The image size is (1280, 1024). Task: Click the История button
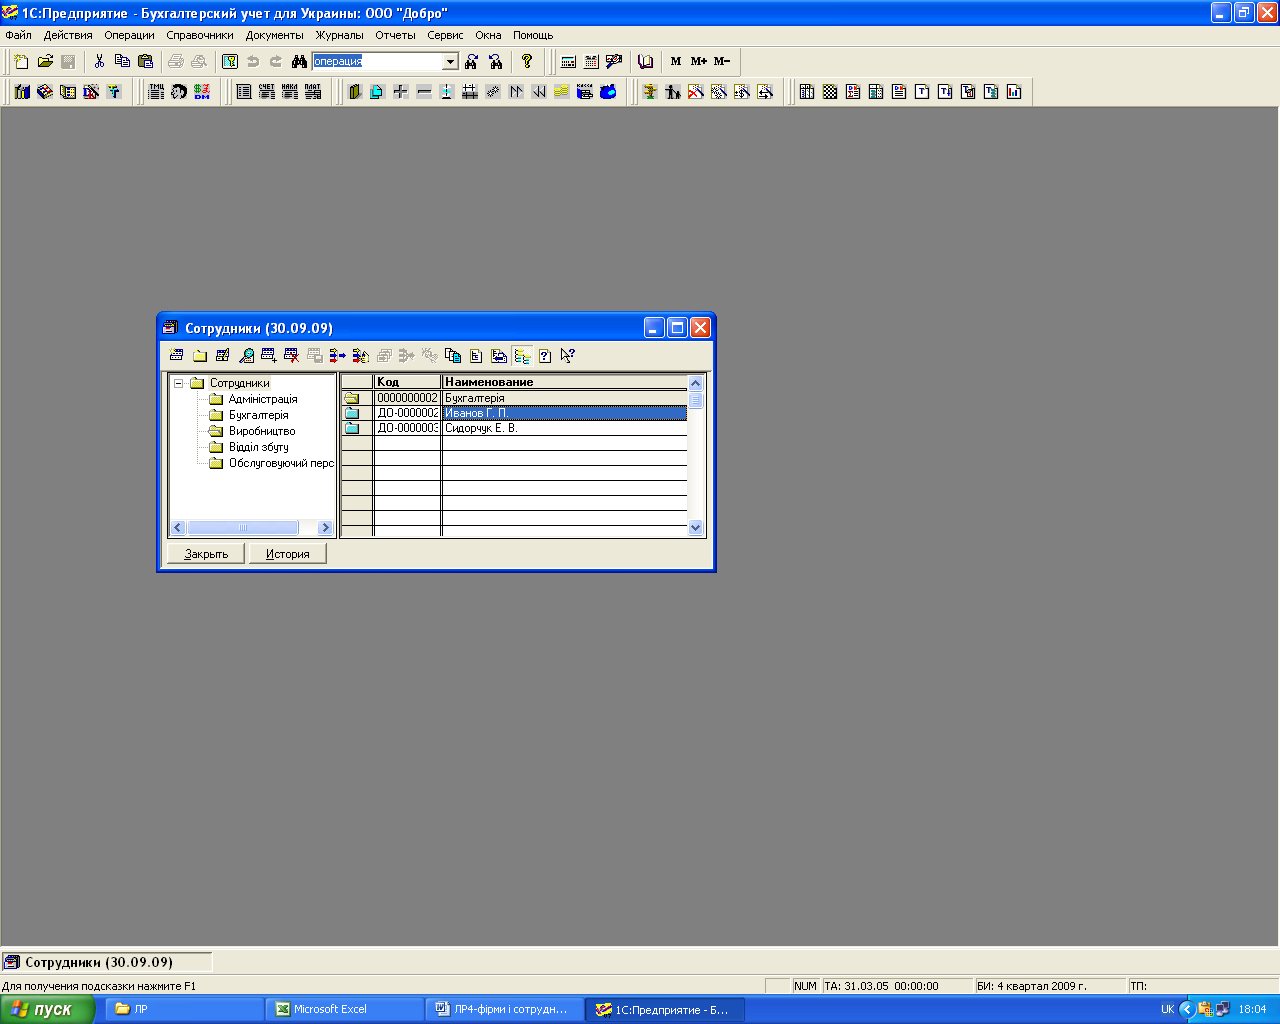[x=288, y=554]
